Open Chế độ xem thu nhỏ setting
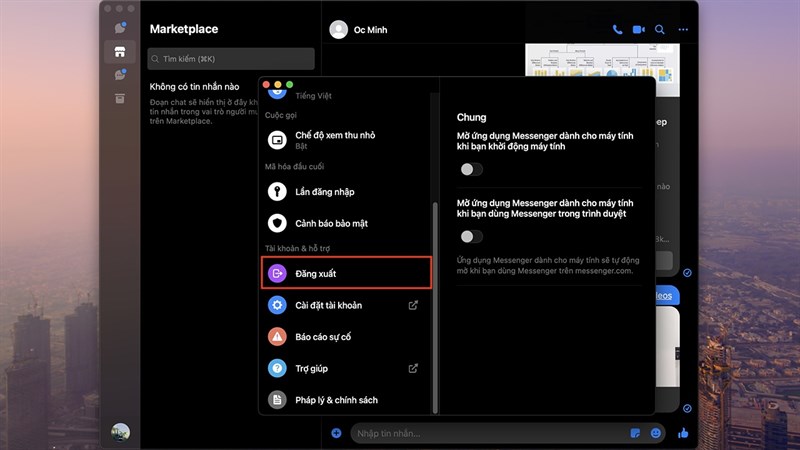 click(346, 140)
